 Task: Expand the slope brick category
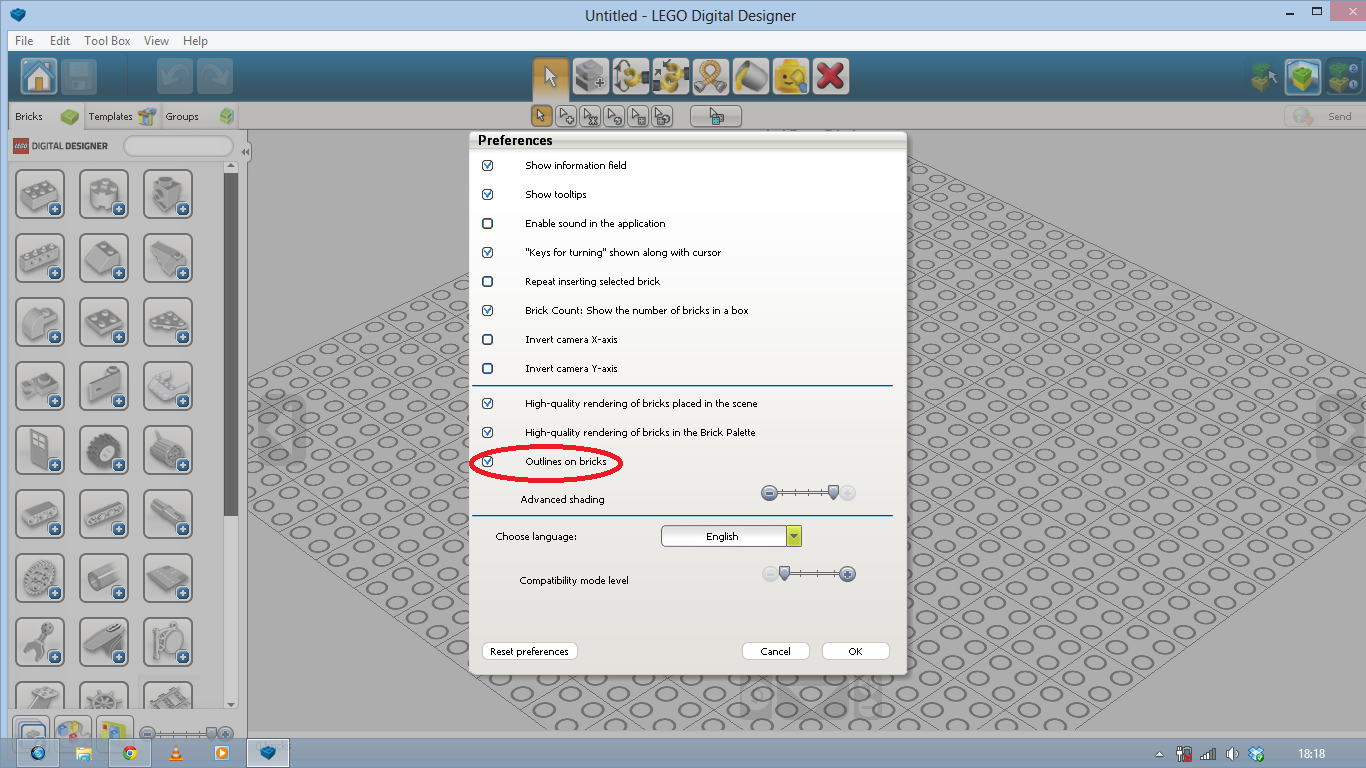point(104,258)
